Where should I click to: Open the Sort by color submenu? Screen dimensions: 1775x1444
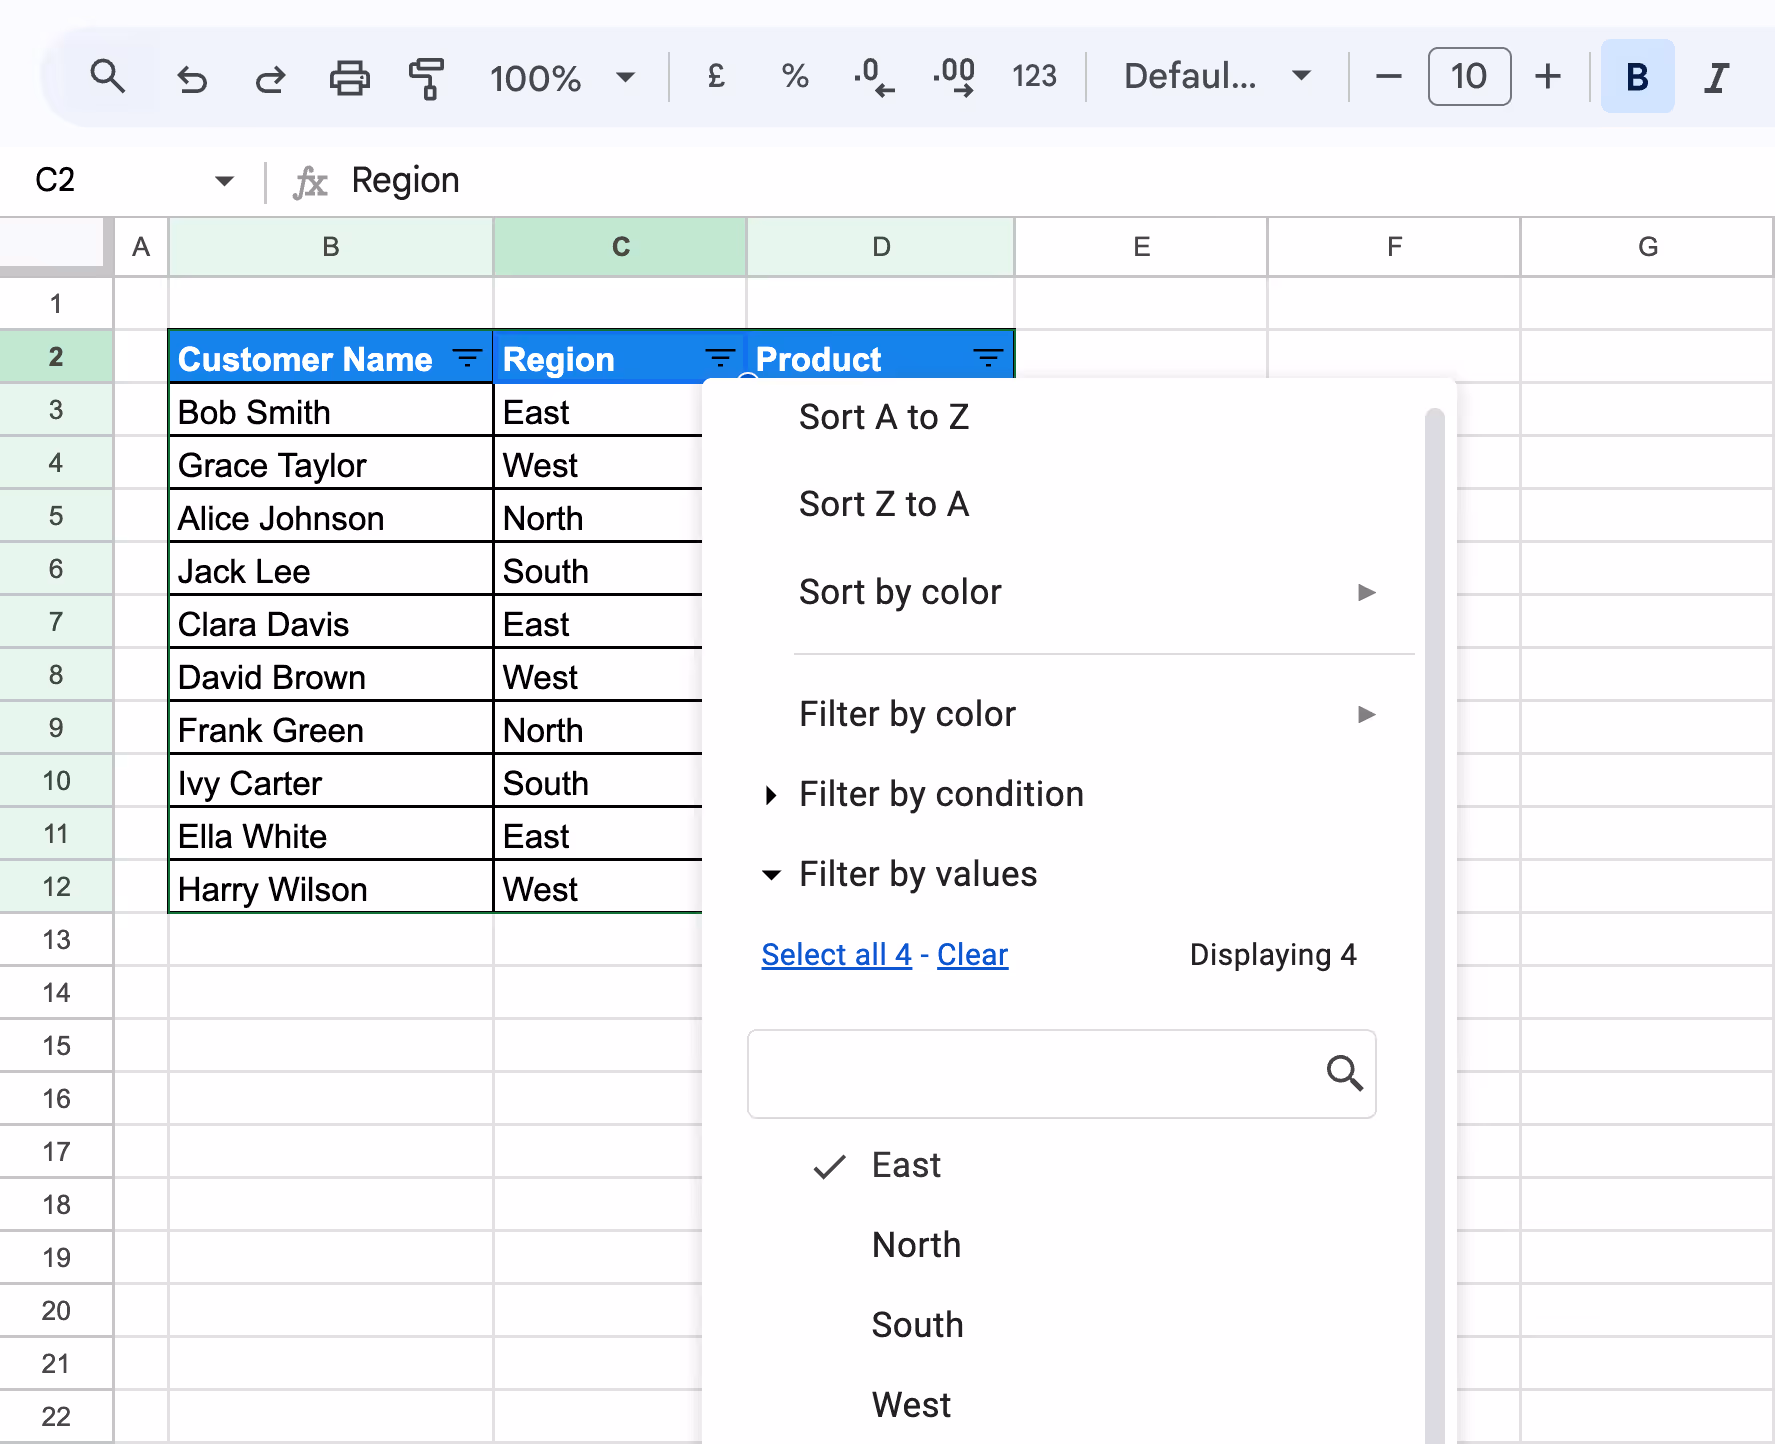(900, 592)
